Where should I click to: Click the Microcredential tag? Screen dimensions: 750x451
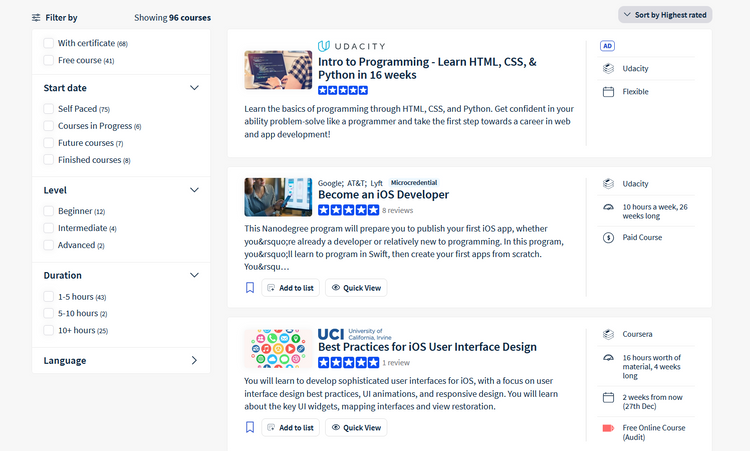[414, 183]
